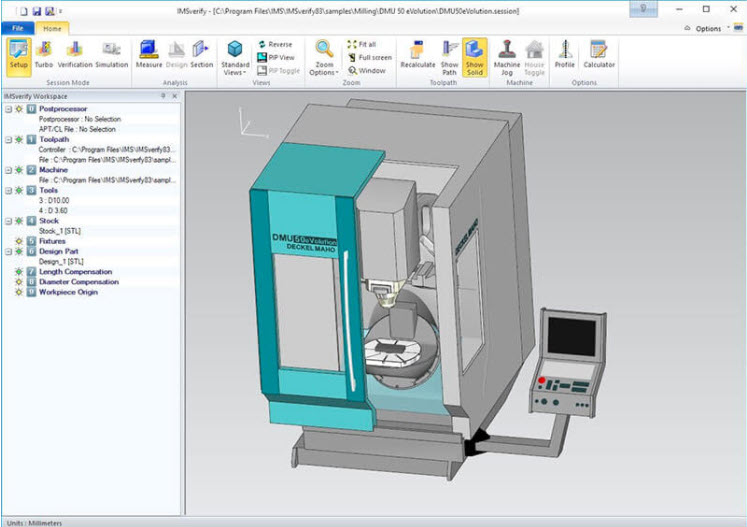Open Standard Views dropdown
Viewport: 747px width, 527px height.
235,58
